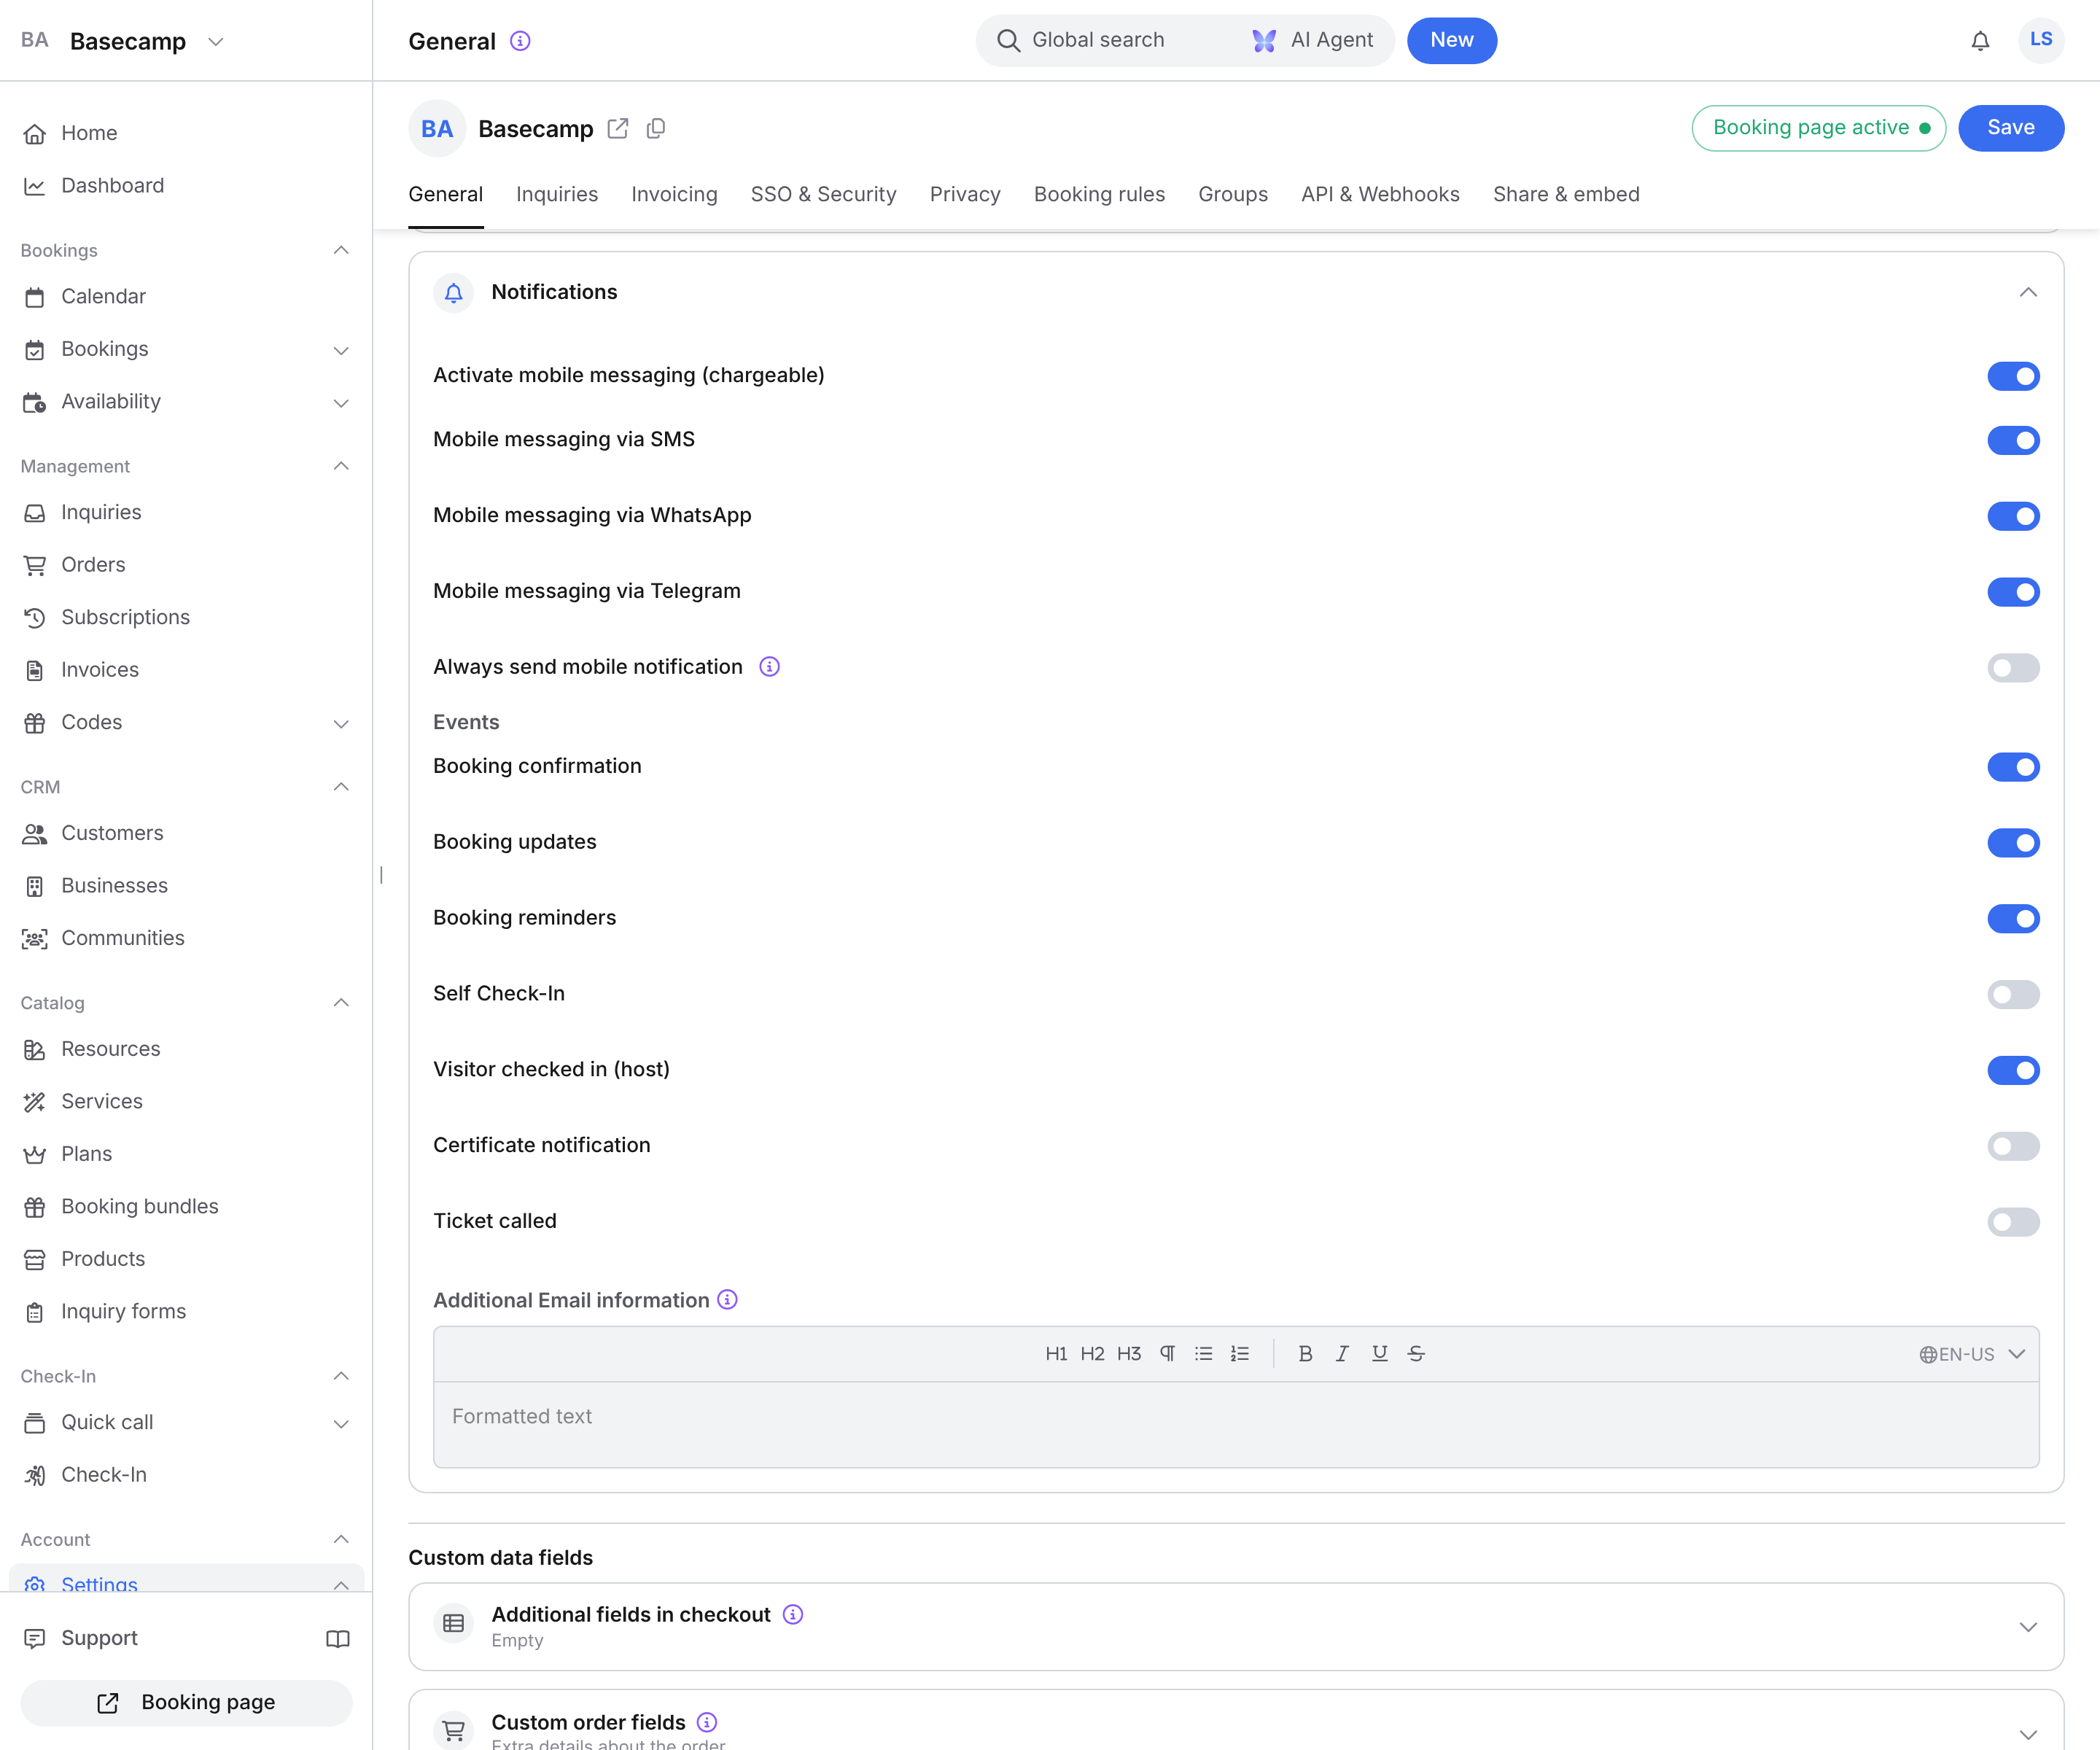Click the LS user avatar
The width and height of the screenshot is (2100, 1750).
[2041, 40]
